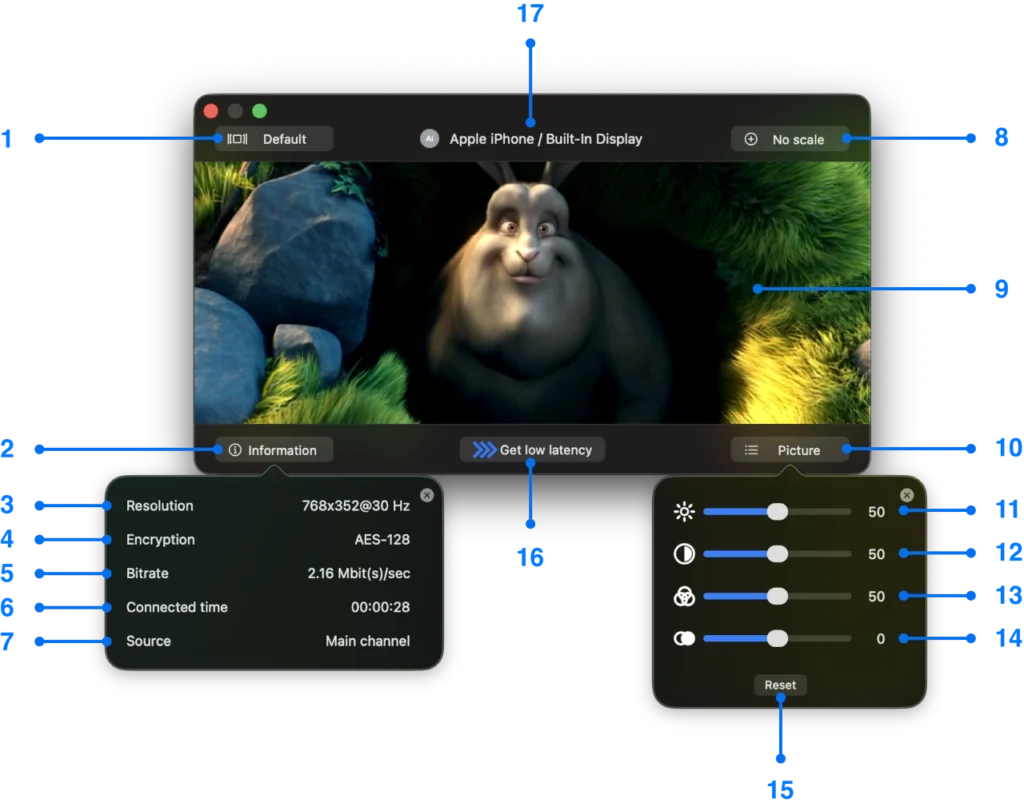The image size is (1024, 811).
Task: Close the Picture panel with its X button
Action: pyautogui.click(x=908, y=494)
